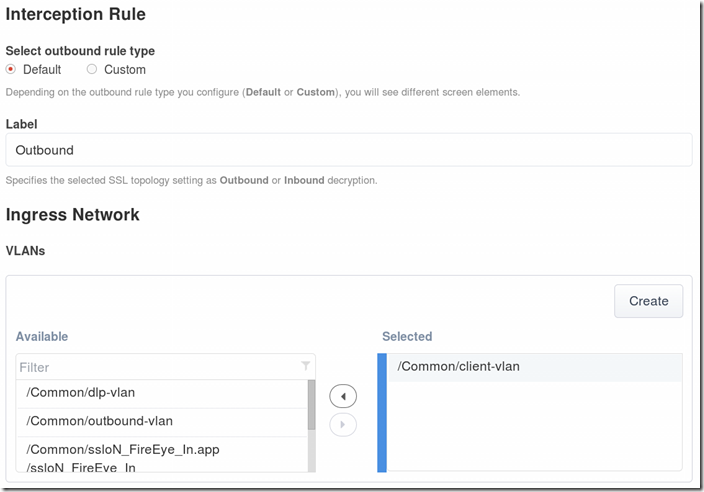
Task: Click the Ingress Network heading
Action: tap(73, 214)
